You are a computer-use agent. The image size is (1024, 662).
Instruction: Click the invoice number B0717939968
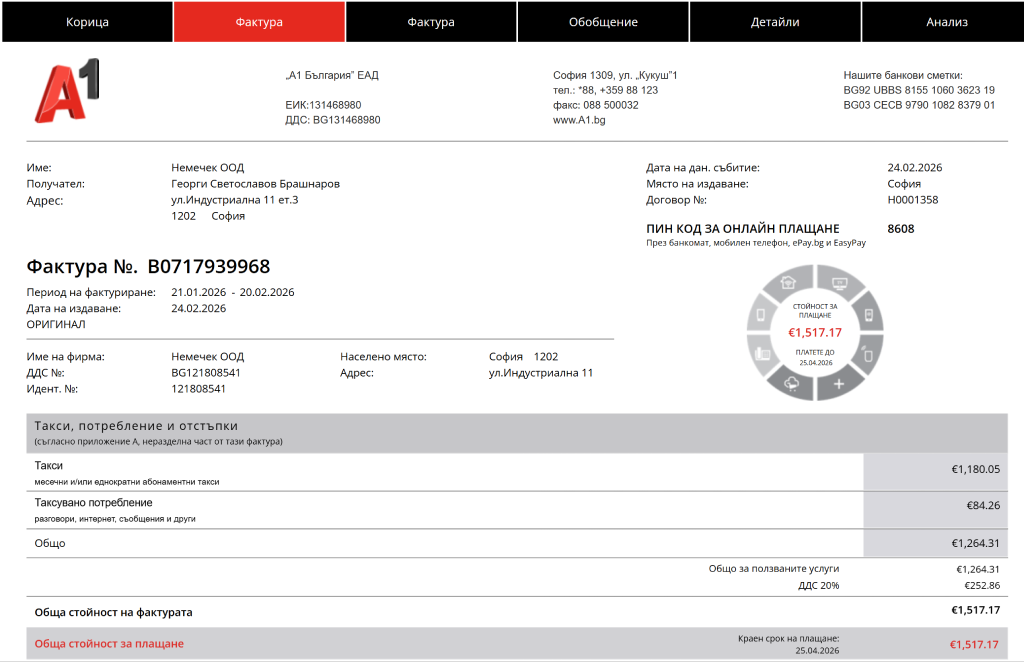pos(208,266)
